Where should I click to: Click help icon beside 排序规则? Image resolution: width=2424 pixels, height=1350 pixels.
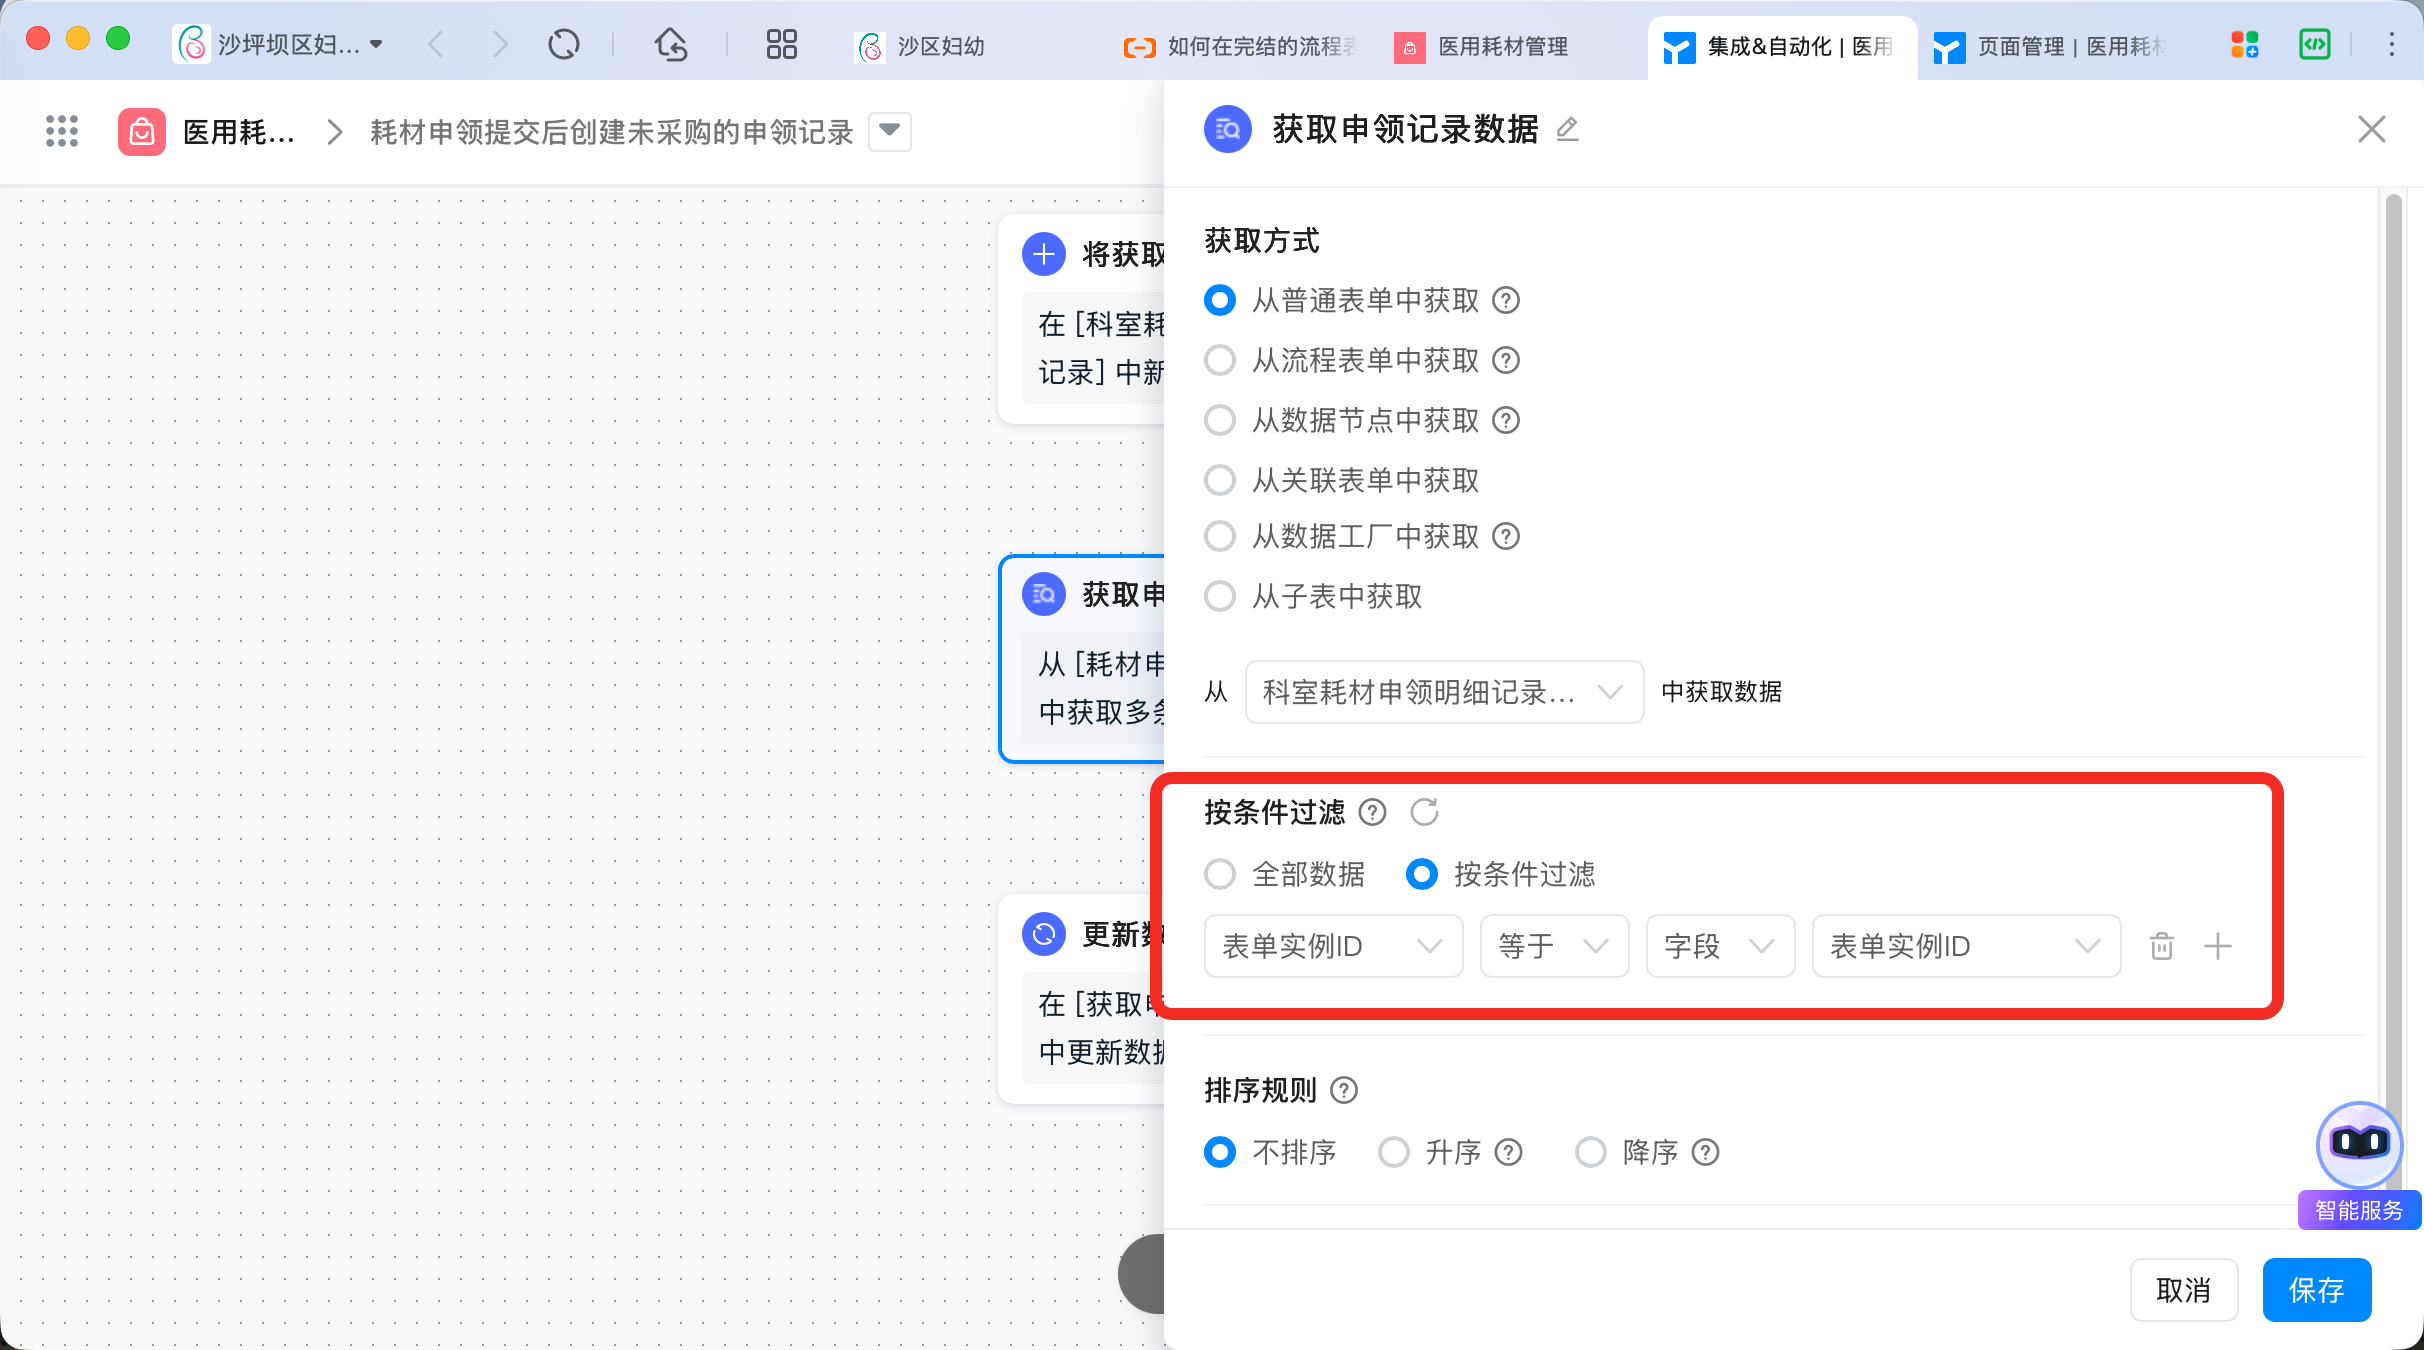coord(1344,1090)
